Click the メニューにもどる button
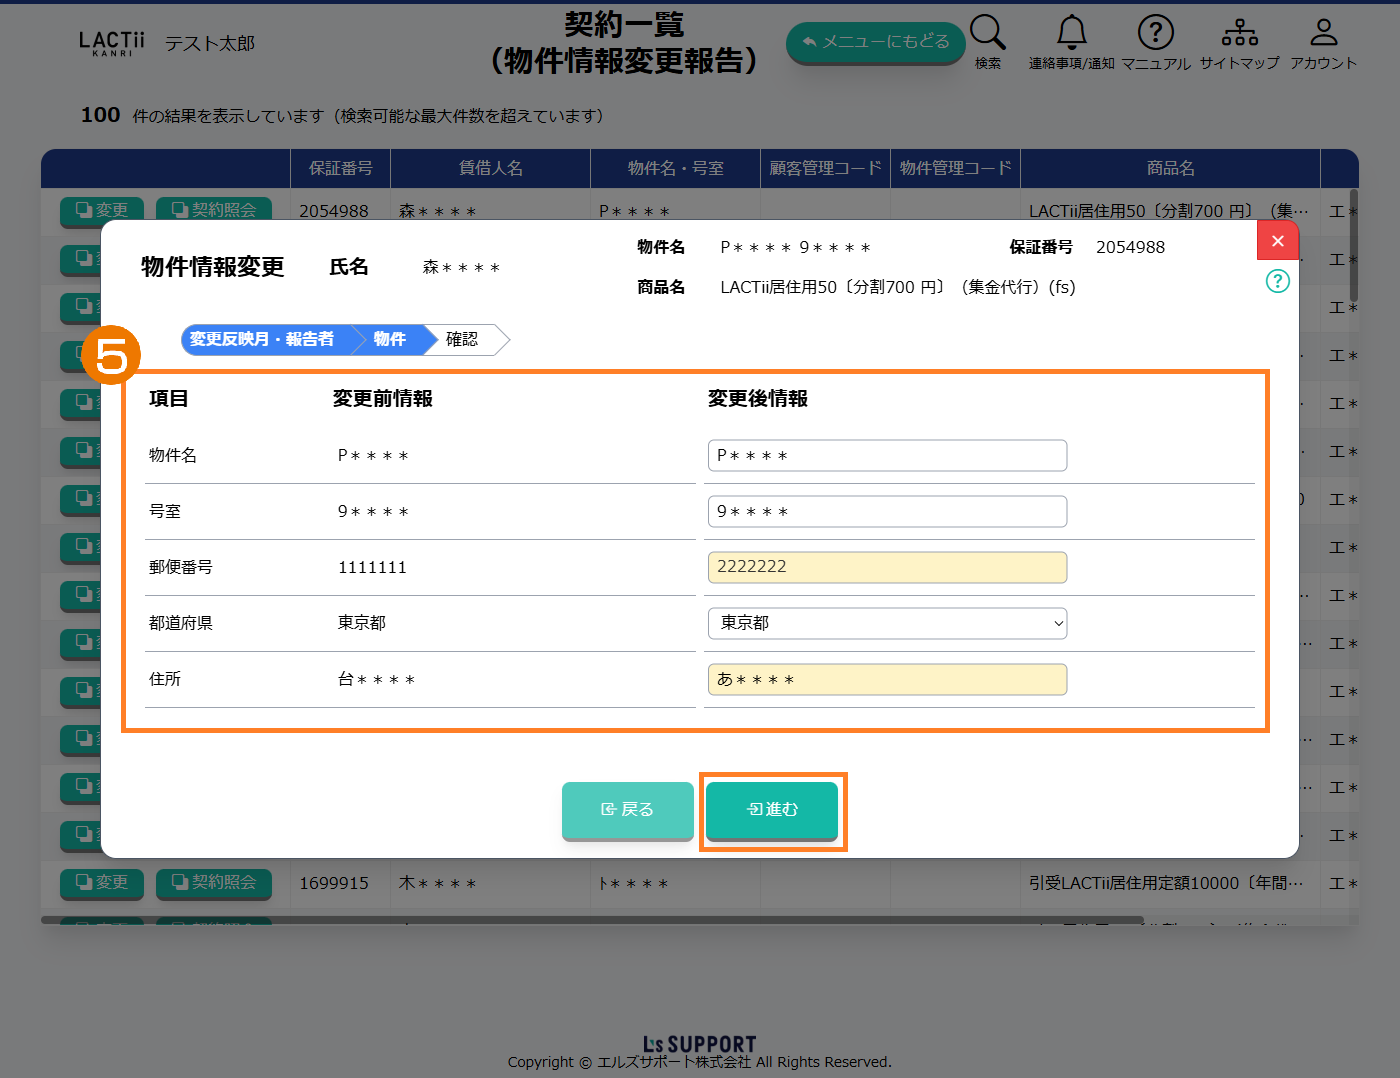The height and width of the screenshot is (1078, 1400). 875,42
